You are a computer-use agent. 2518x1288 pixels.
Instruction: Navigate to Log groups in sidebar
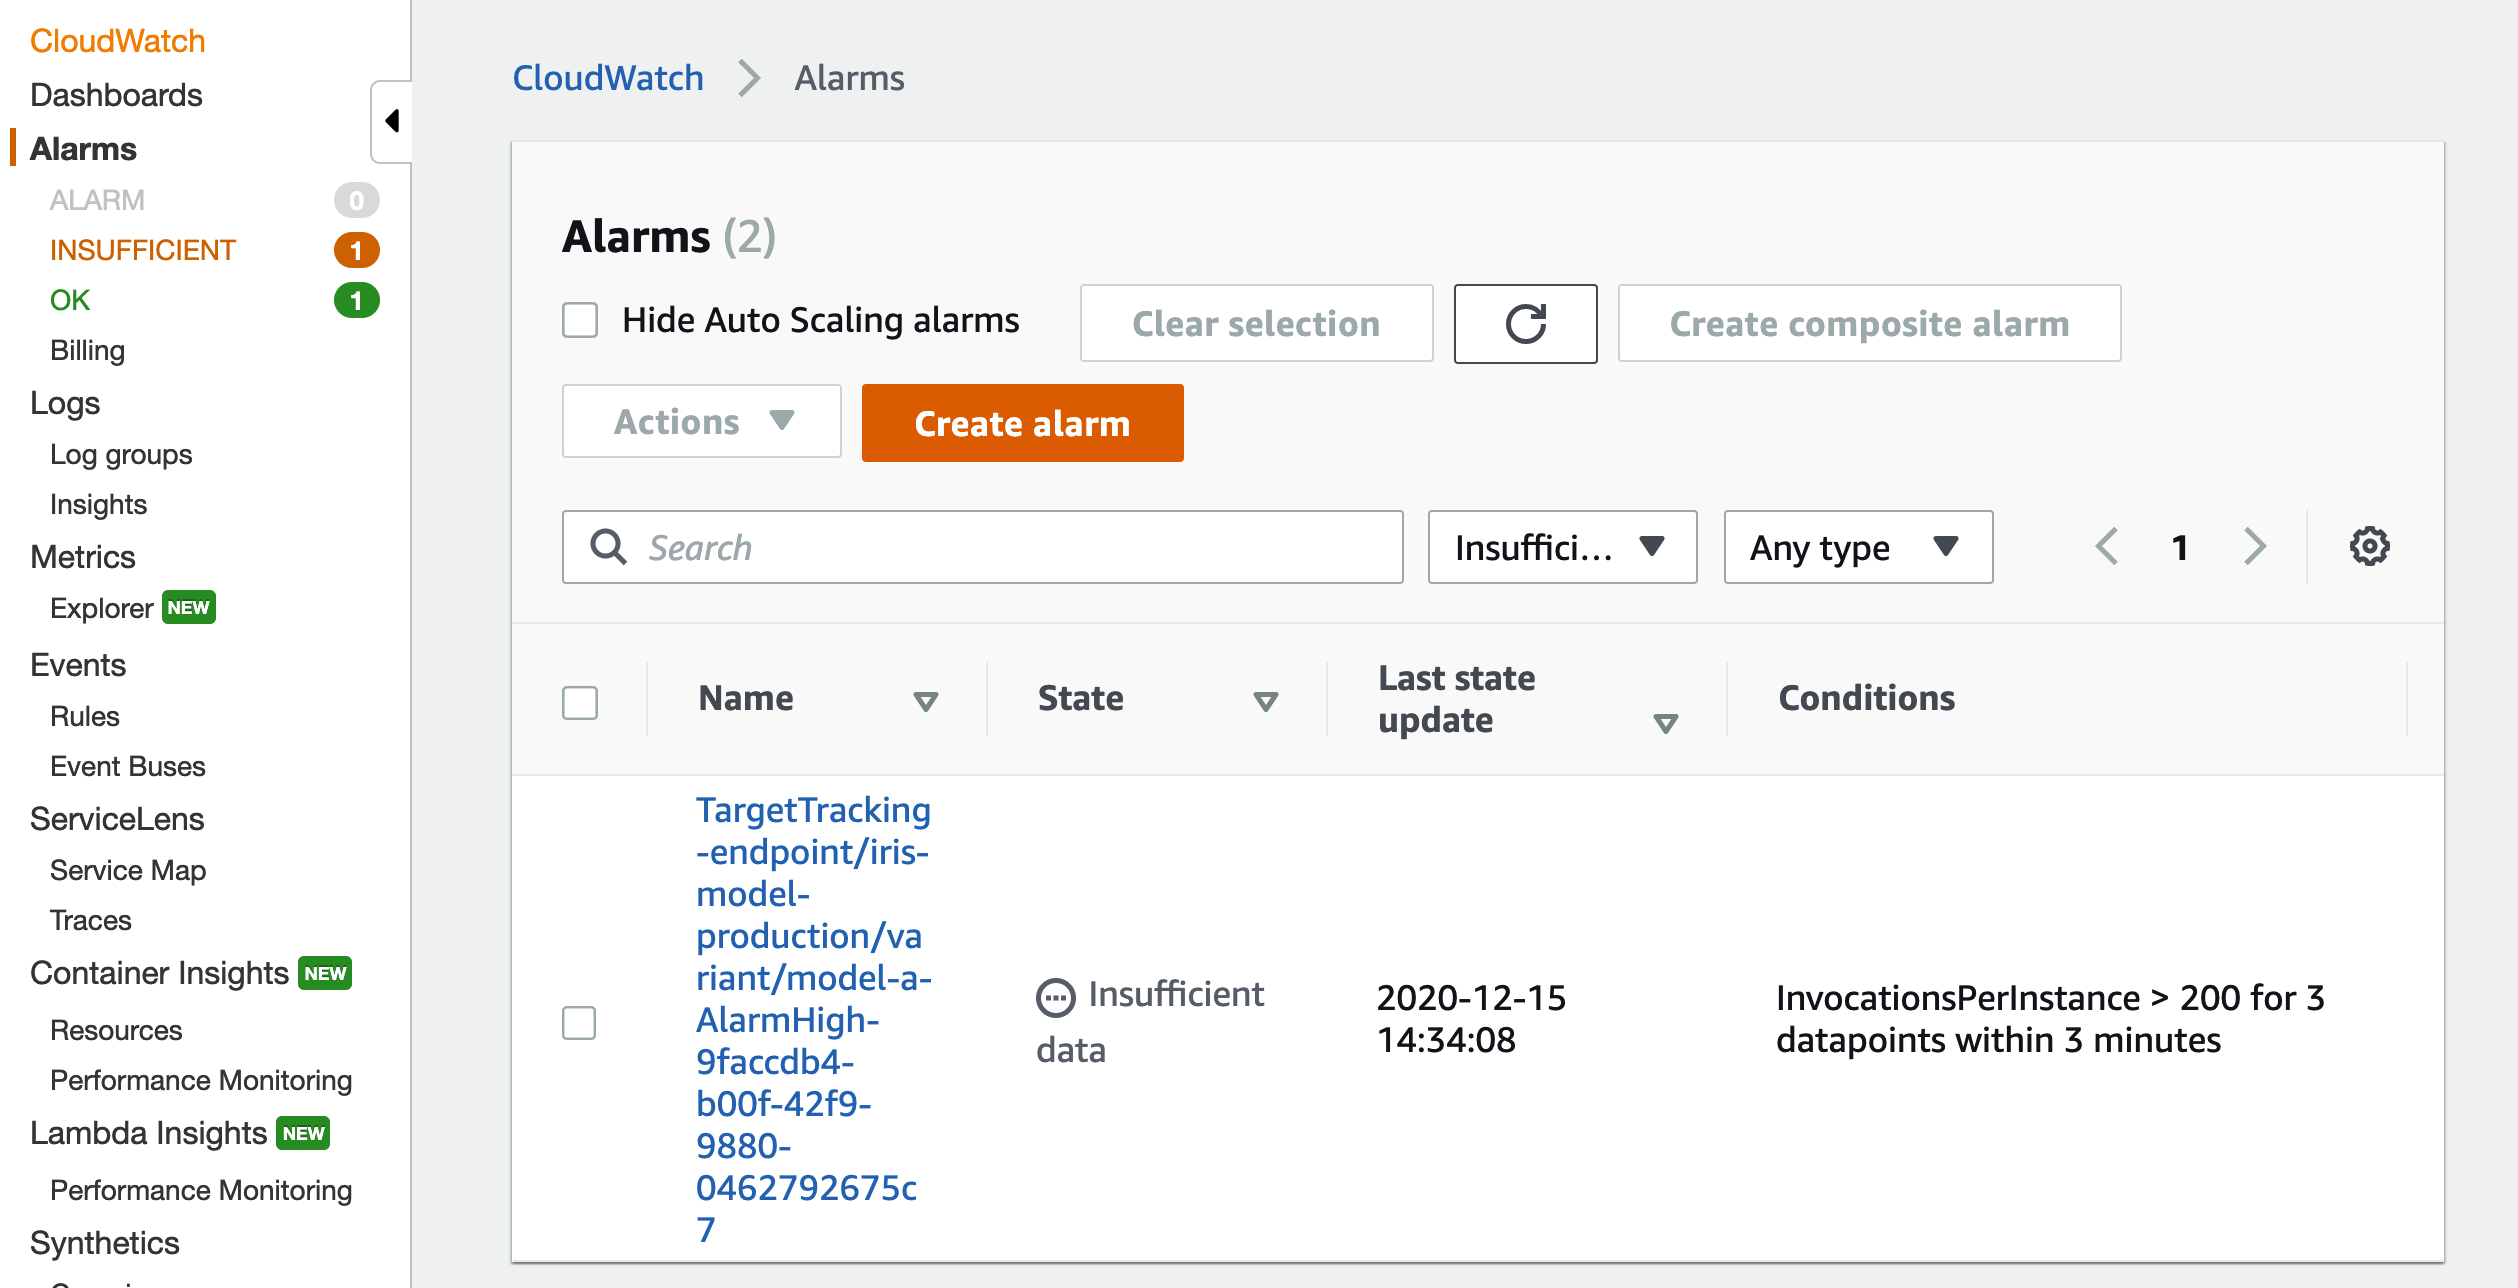click(x=121, y=454)
